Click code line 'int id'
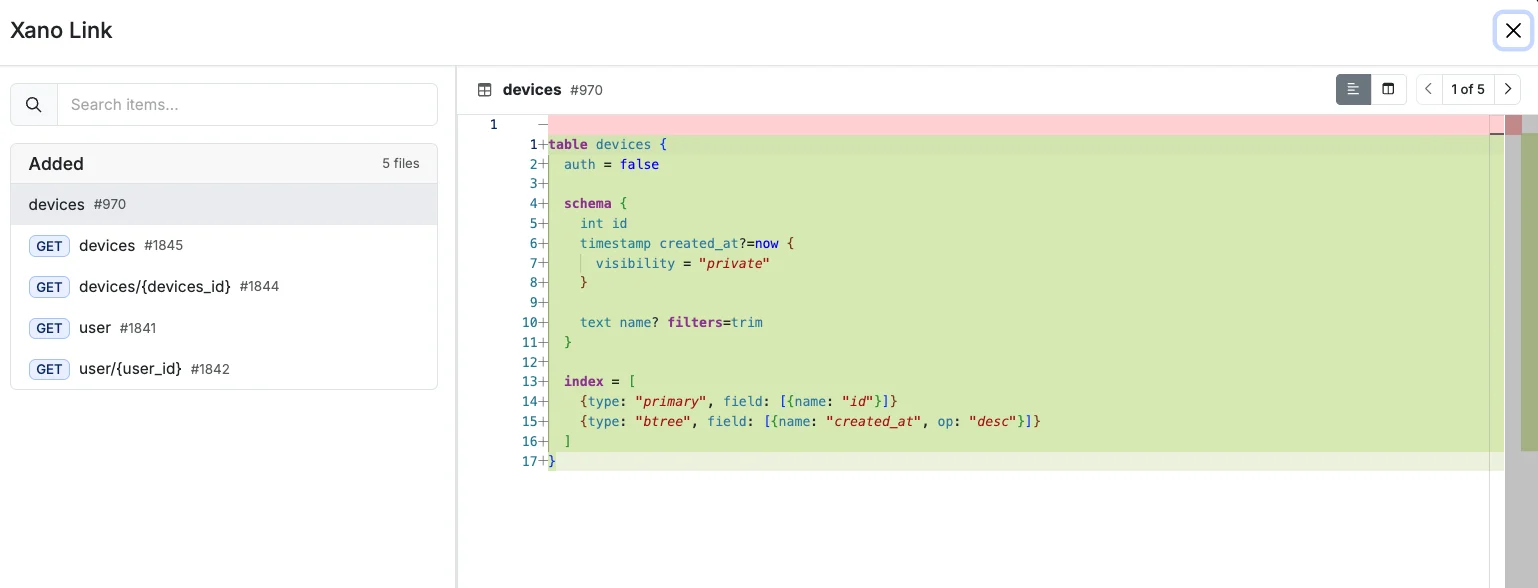1538x588 pixels. pos(604,223)
